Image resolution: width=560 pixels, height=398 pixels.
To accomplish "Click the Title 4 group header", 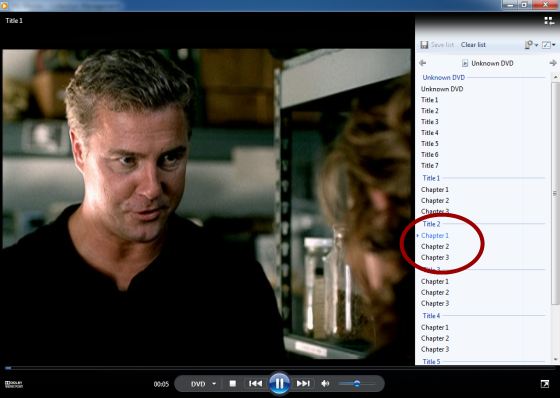I will point(431,316).
